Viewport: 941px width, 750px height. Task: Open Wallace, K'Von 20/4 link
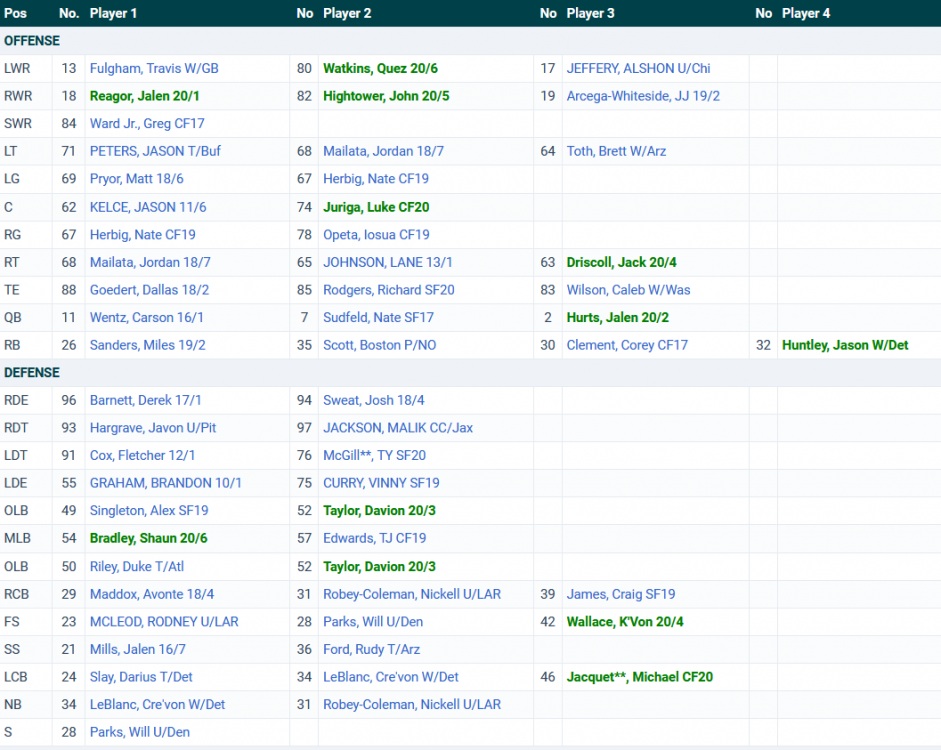(x=625, y=622)
